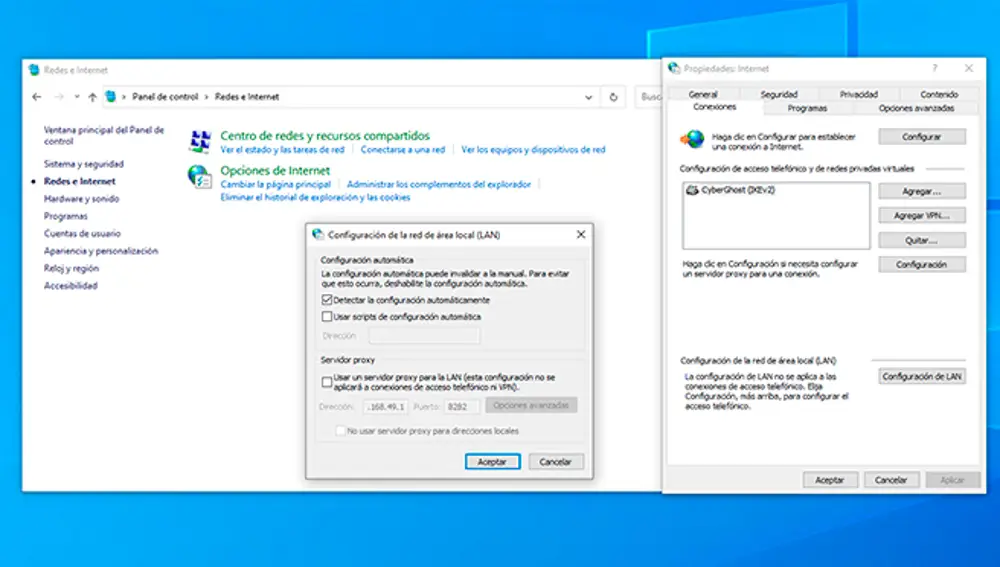Click 'Eliminar el historial de exploración y las cookies'

[x=315, y=198]
